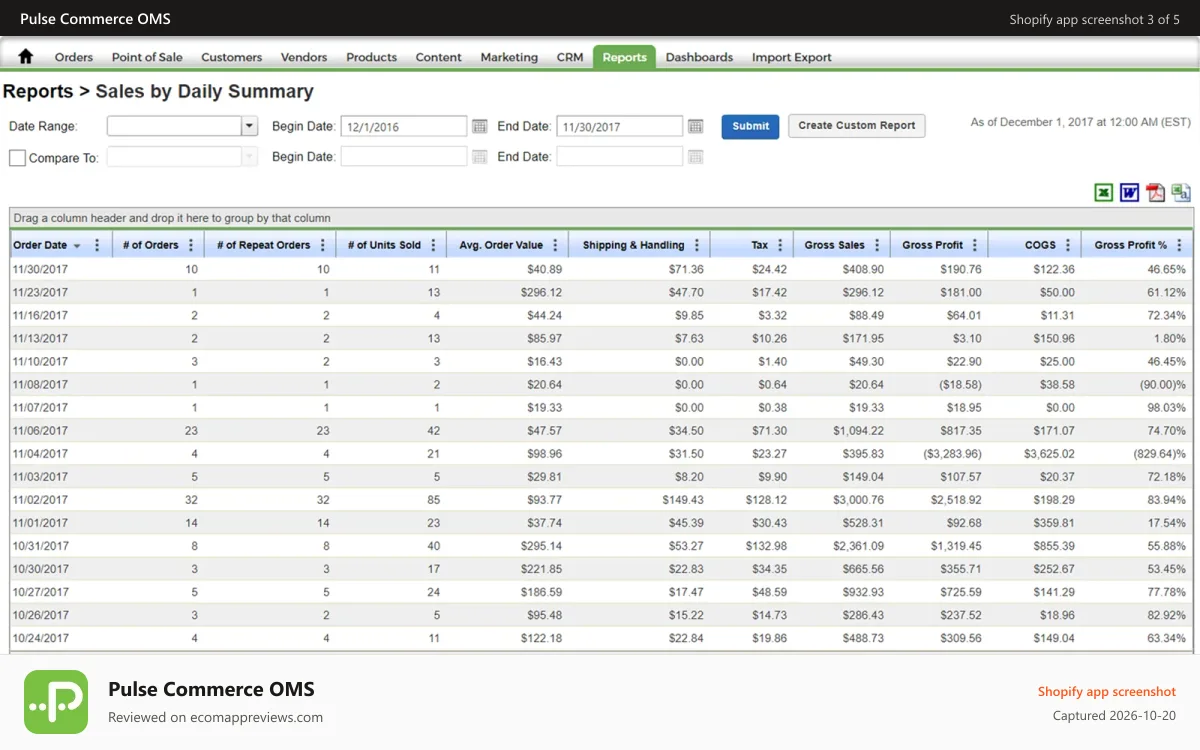
Task: Open the CRM menu
Action: (x=570, y=57)
